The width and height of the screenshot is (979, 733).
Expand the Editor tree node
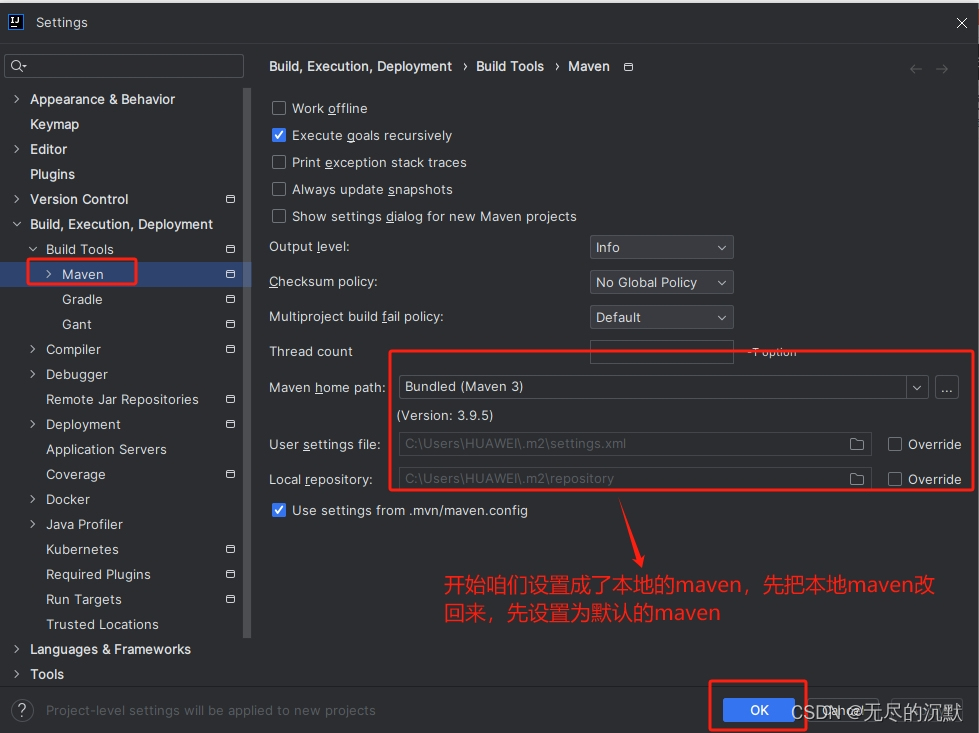pos(17,149)
